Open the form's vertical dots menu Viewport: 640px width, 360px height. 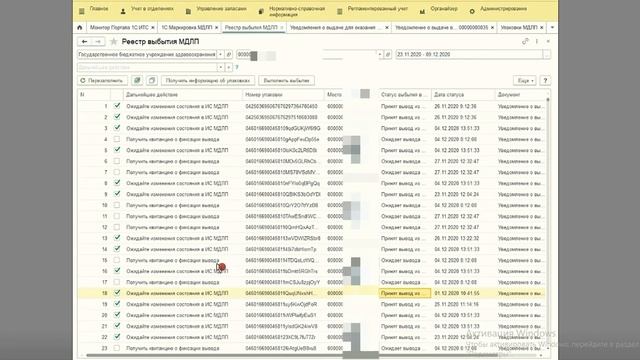537,41
